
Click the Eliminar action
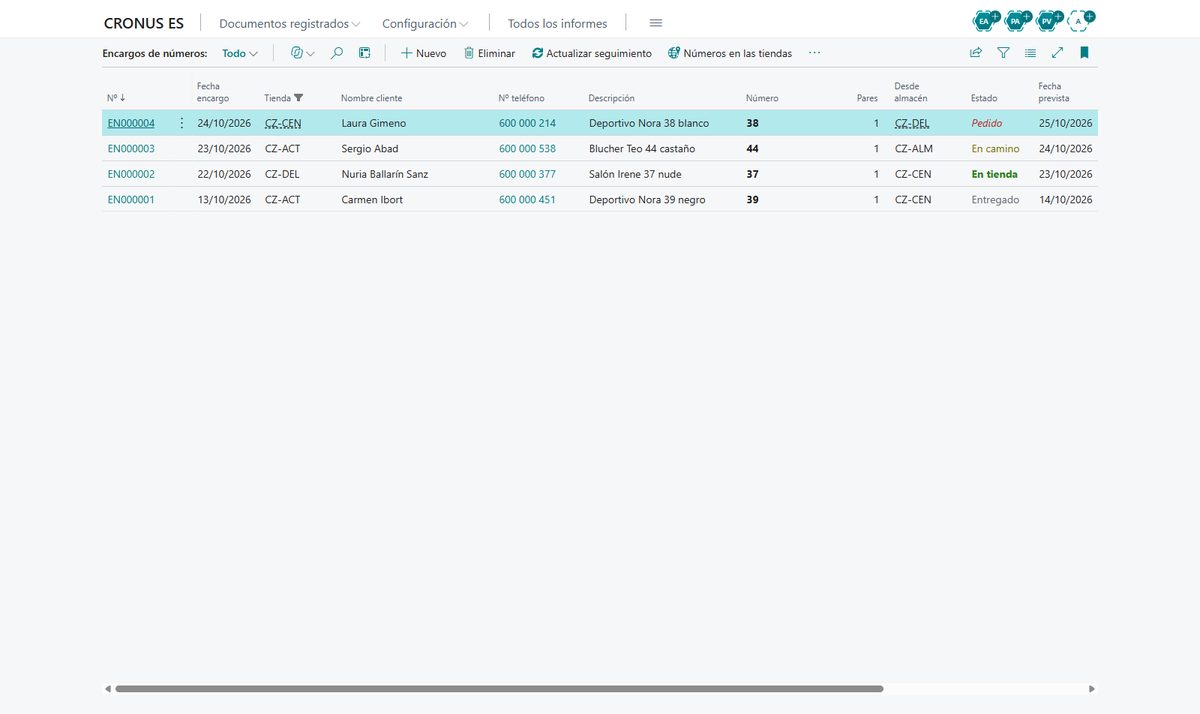[489, 53]
